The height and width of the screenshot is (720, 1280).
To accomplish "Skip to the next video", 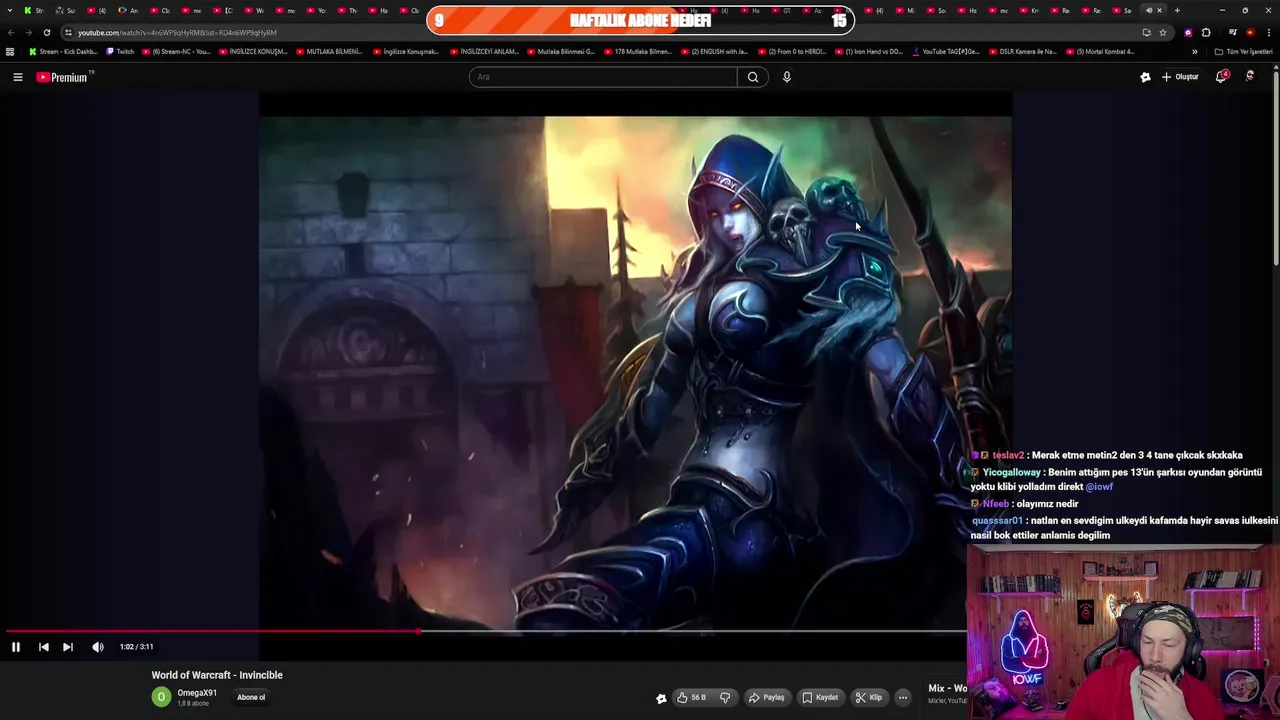I will pos(68,647).
